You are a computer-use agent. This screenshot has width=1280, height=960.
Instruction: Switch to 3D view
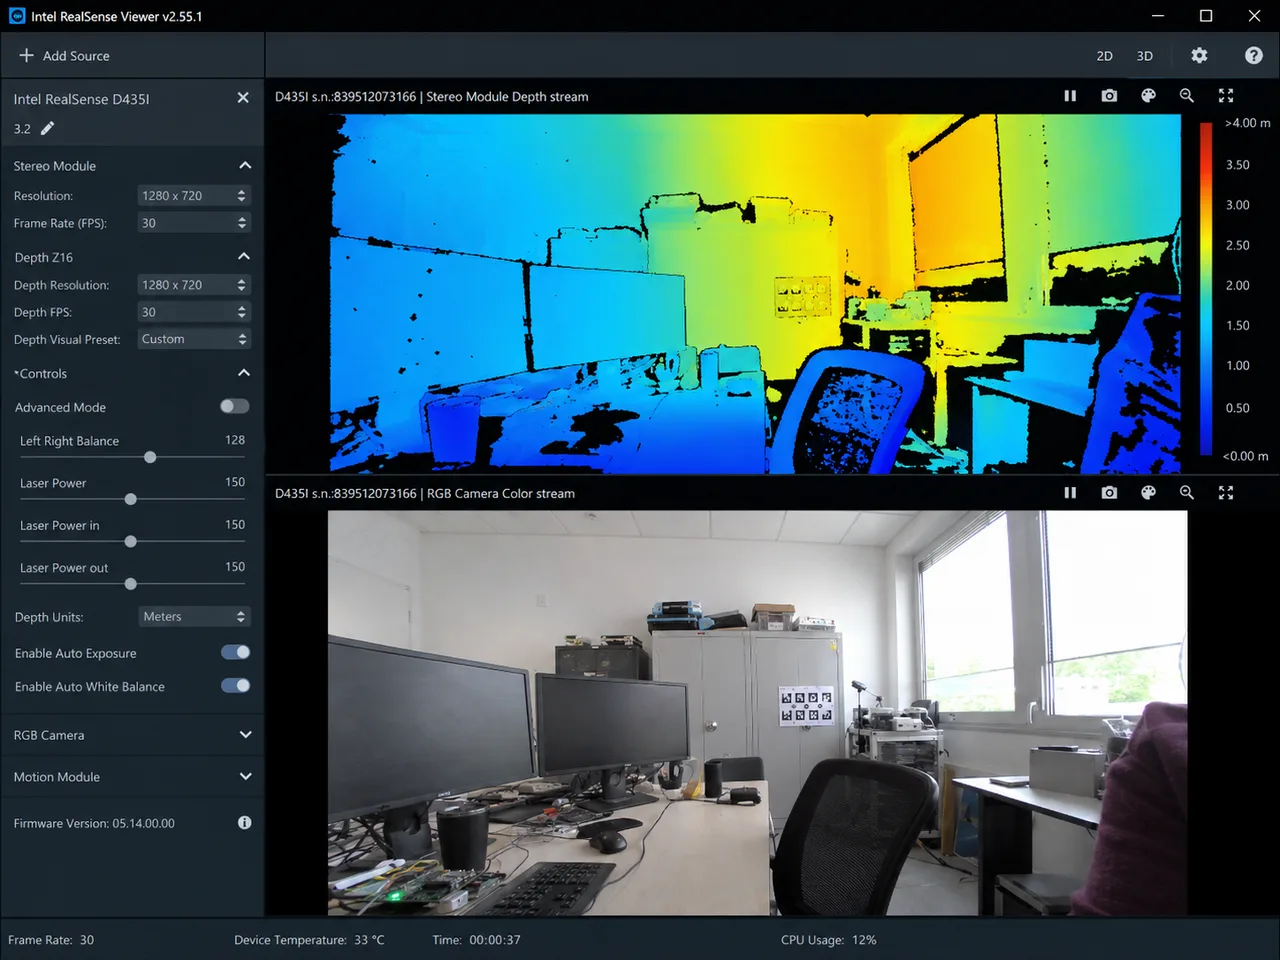tap(1145, 56)
